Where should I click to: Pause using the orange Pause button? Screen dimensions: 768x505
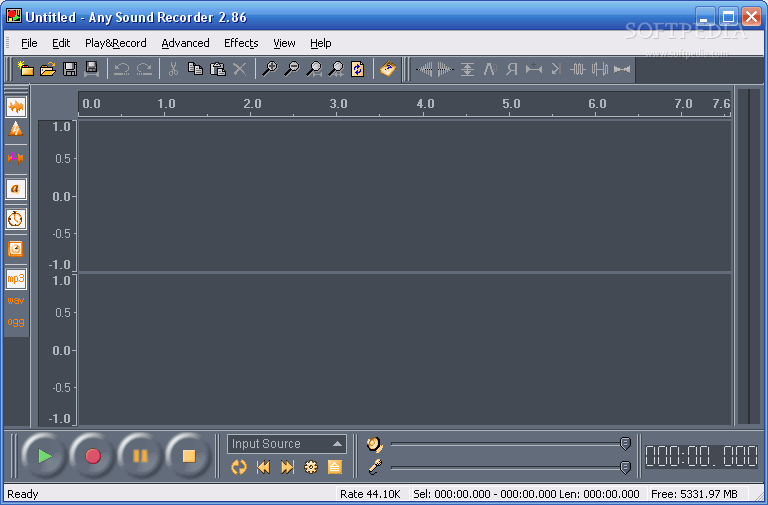pos(140,456)
